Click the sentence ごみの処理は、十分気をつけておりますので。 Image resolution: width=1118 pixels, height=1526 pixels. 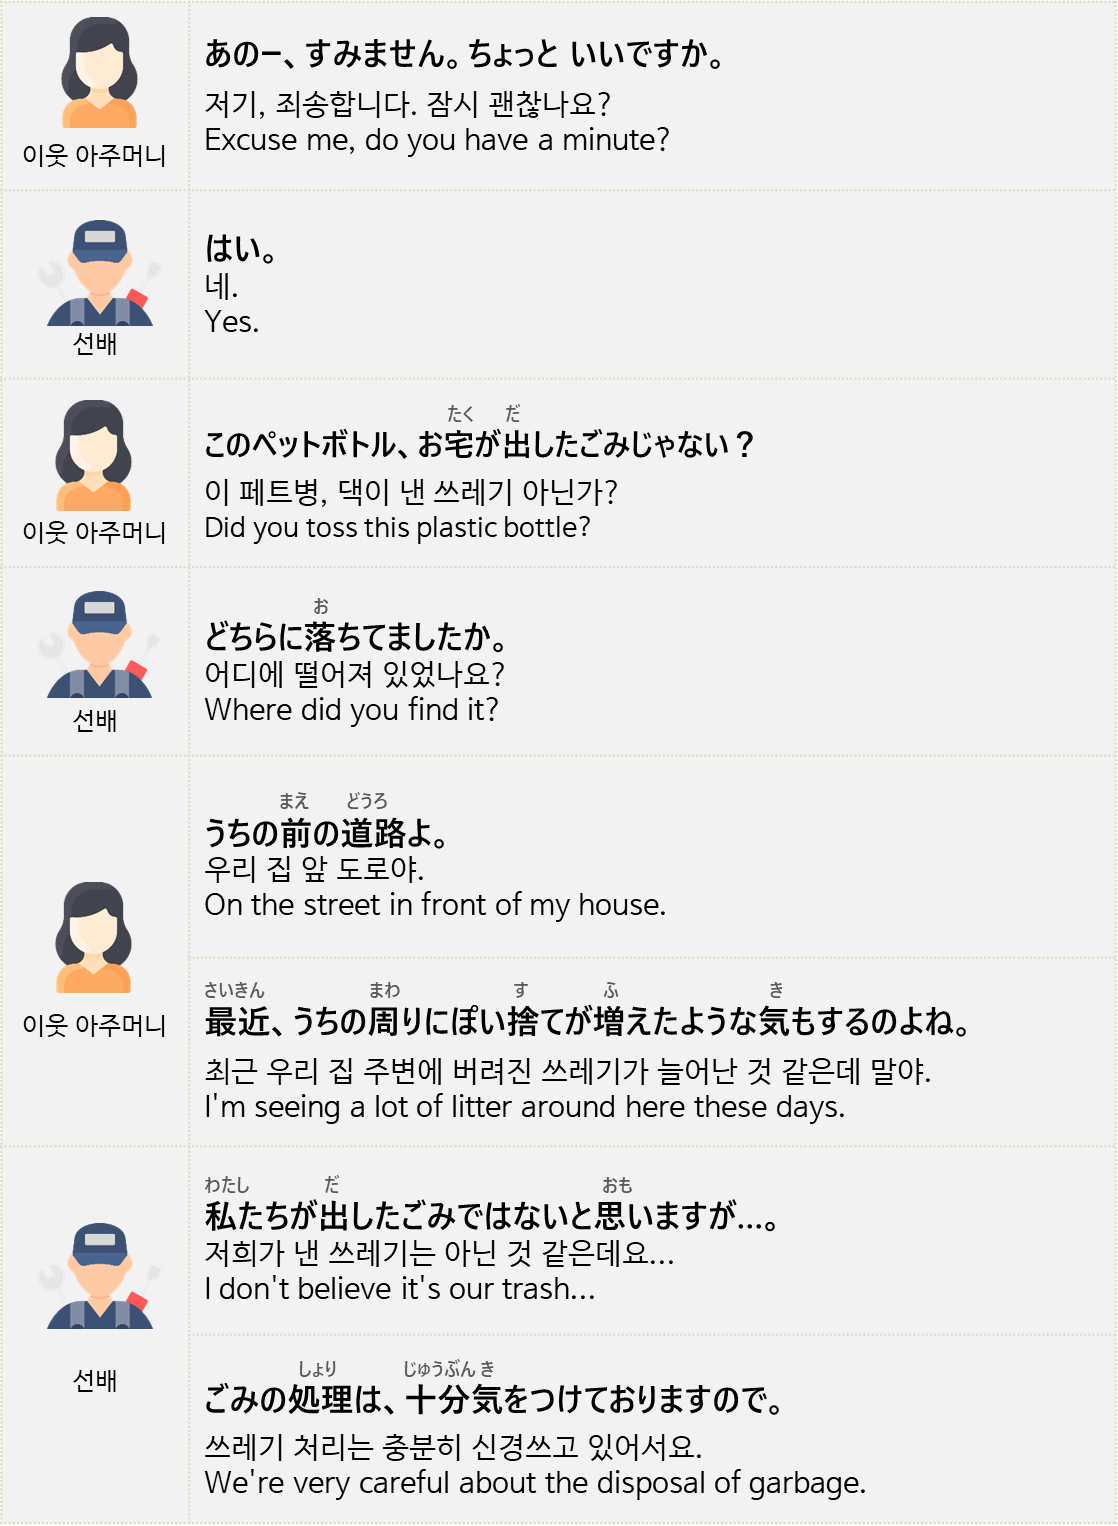[495, 1400]
